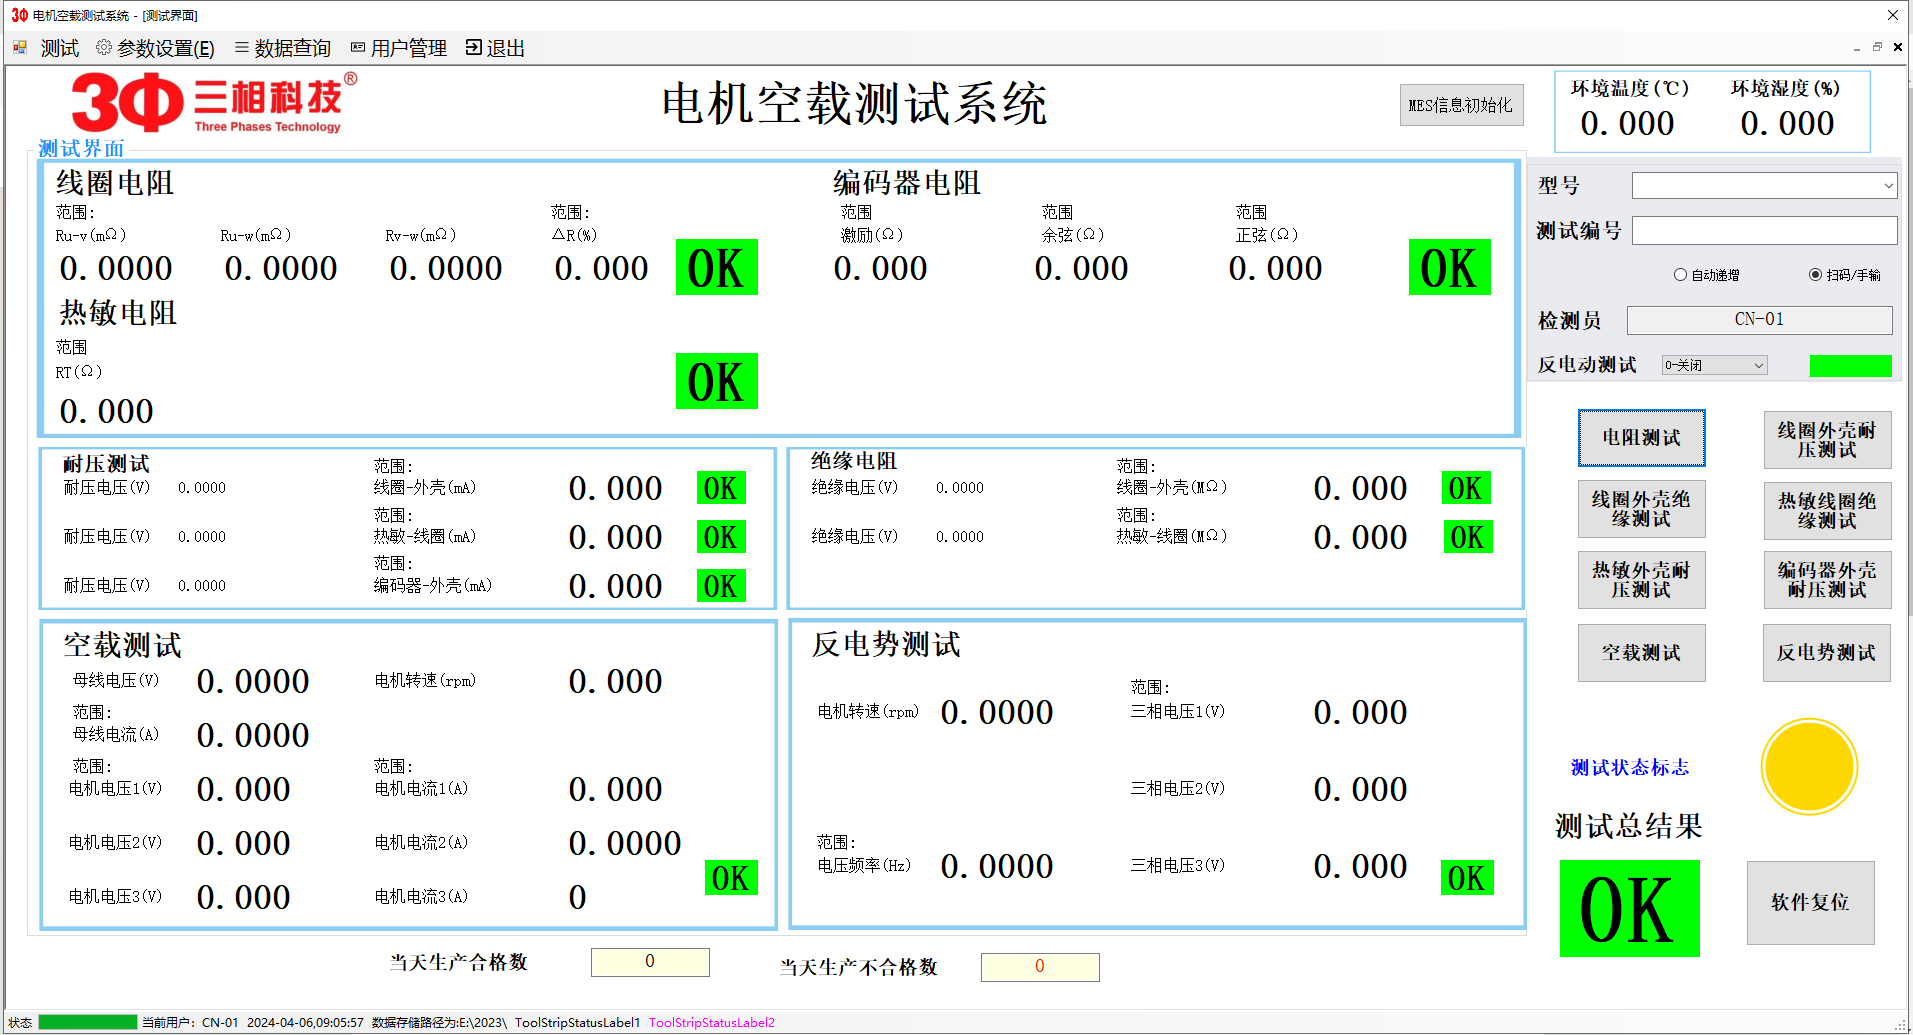Viewport: 1913px width, 1035px height.
Task: Click the green indicator beside 反电动测试
Action: coord(1850,365)
